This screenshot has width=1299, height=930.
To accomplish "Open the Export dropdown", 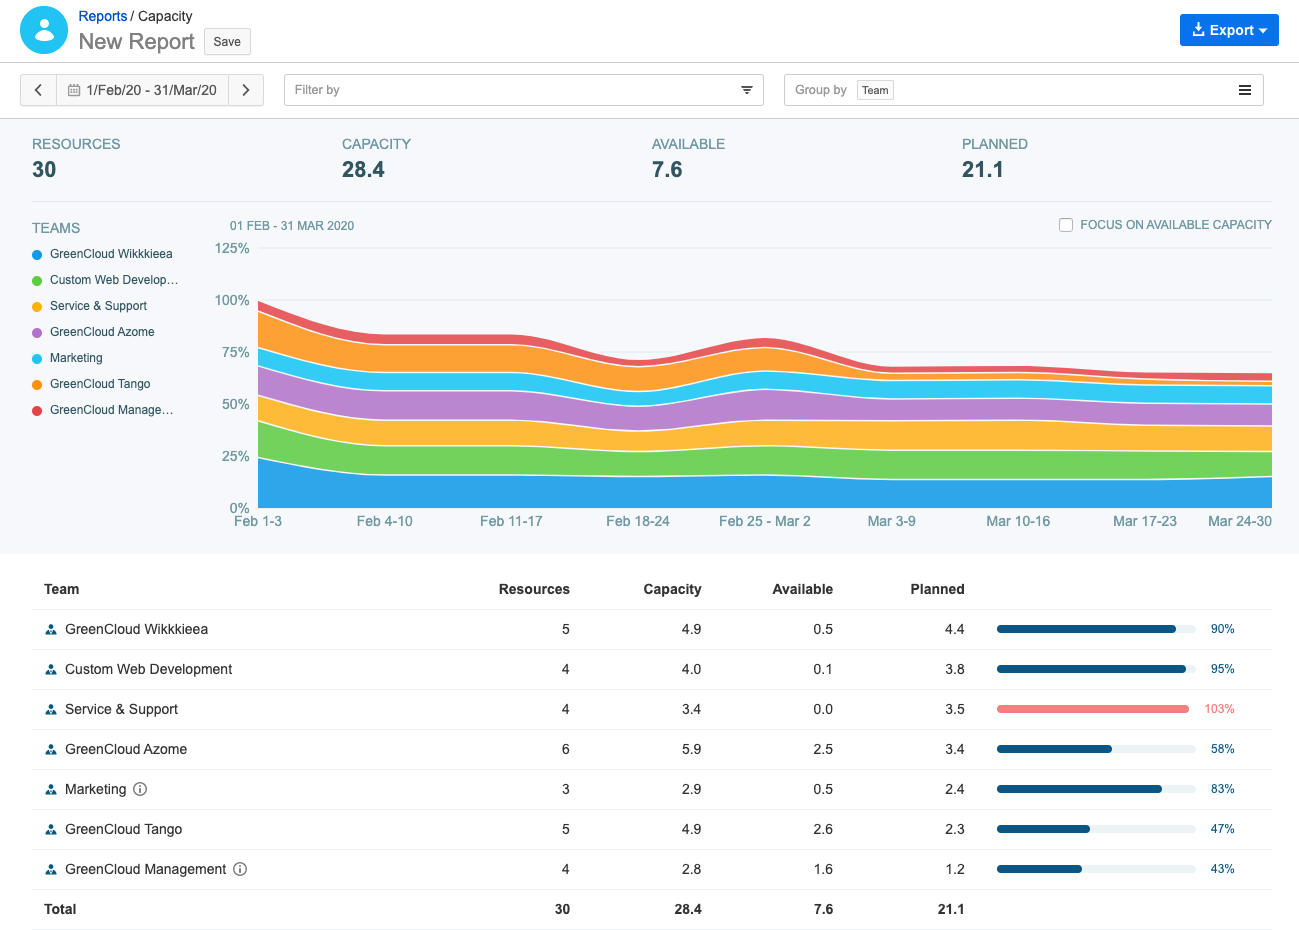I will point(1229,30).
